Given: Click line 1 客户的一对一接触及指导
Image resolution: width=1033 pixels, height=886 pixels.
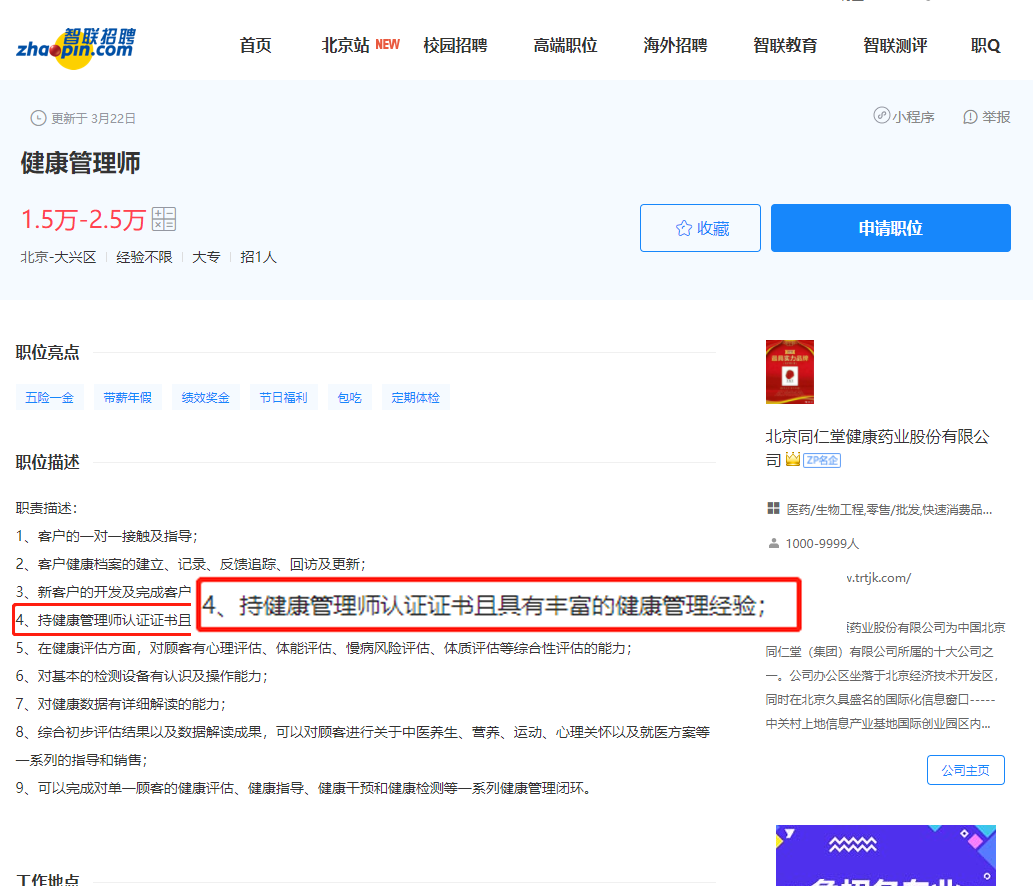Looking at the screenshot, I should point(107,536).
